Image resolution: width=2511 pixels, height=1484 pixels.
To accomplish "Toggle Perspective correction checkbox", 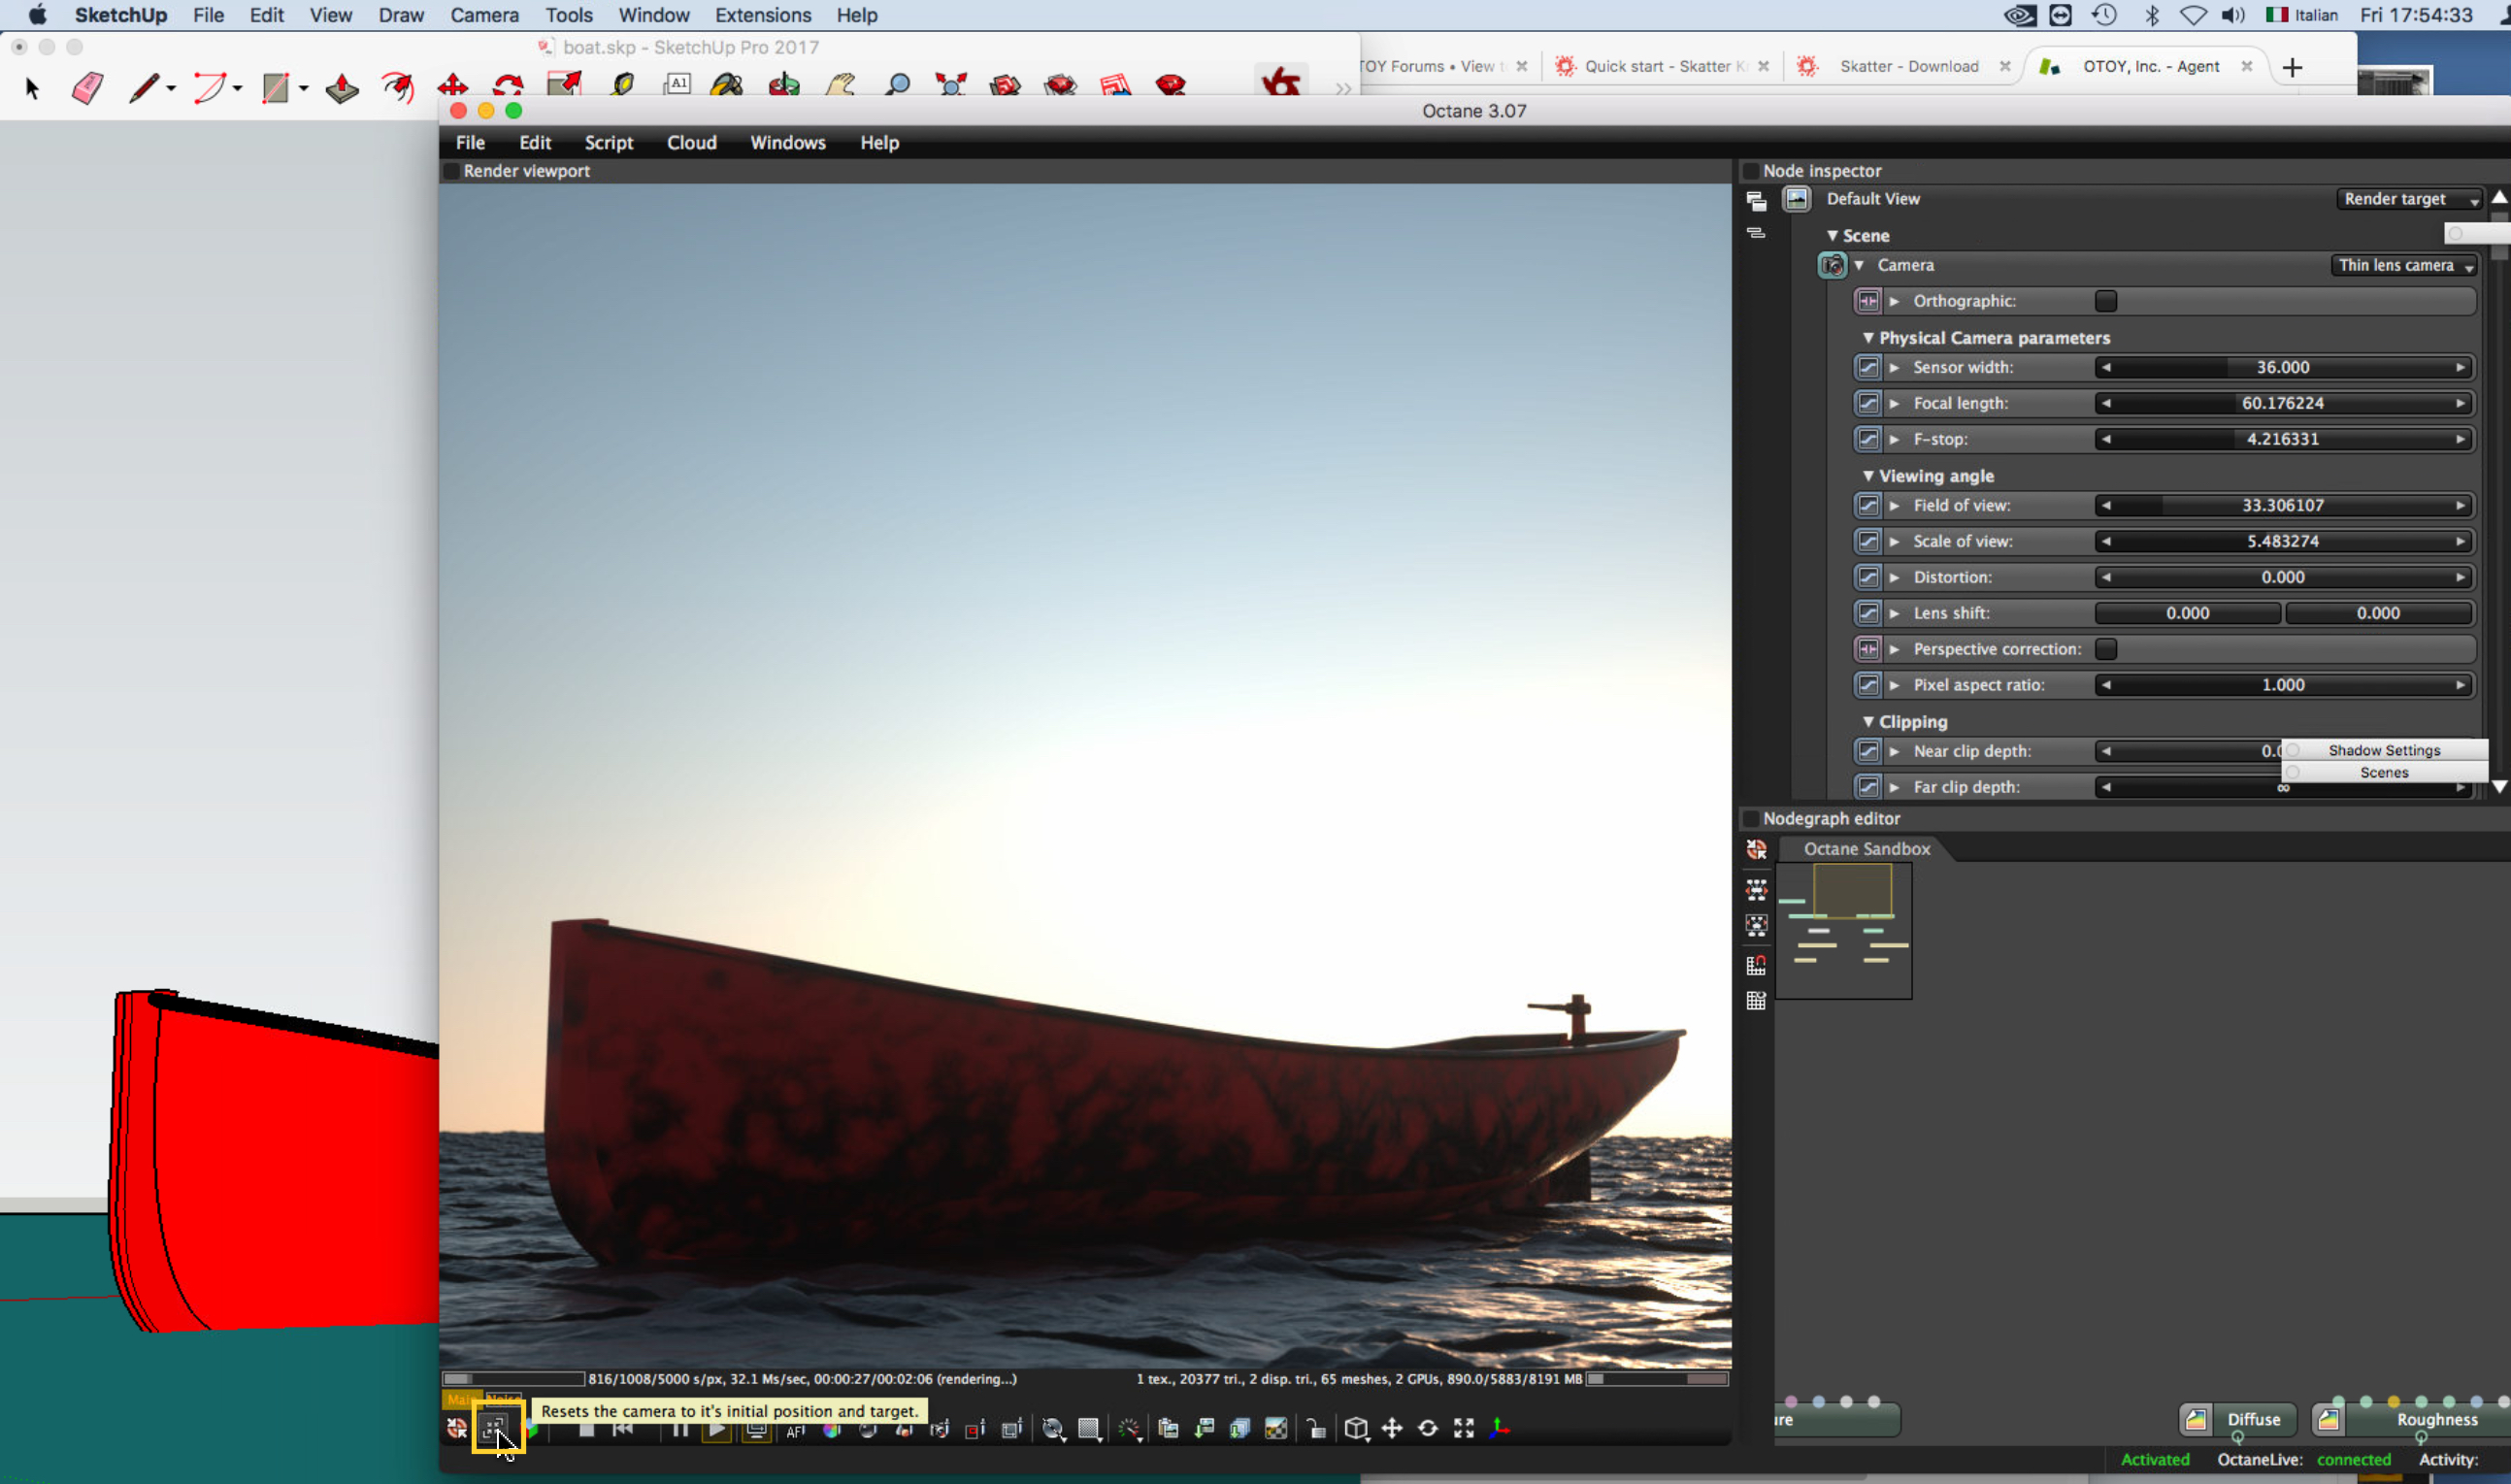I will click(2105, 649).
